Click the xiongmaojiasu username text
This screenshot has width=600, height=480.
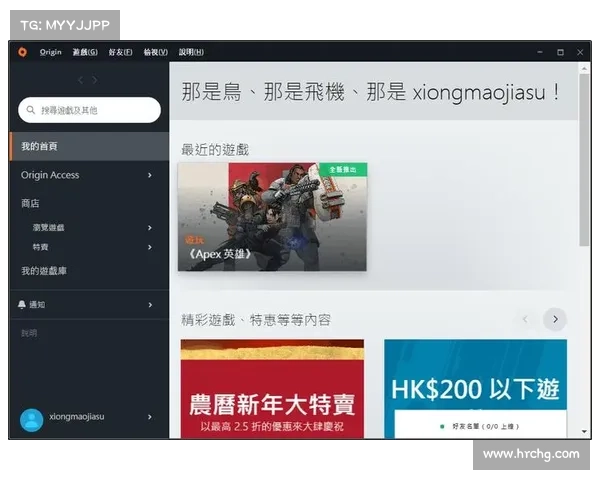(77, 416)
